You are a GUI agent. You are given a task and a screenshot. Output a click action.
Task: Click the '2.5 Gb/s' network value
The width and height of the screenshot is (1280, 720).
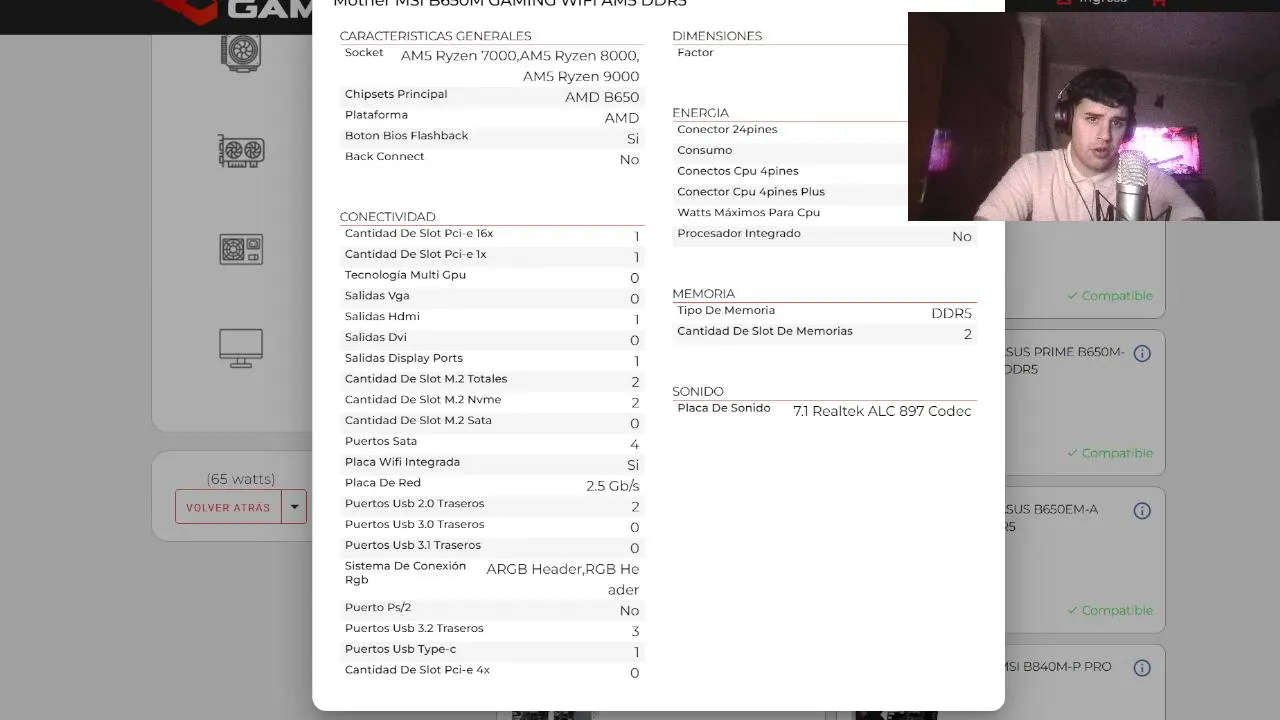click(612, 486)
